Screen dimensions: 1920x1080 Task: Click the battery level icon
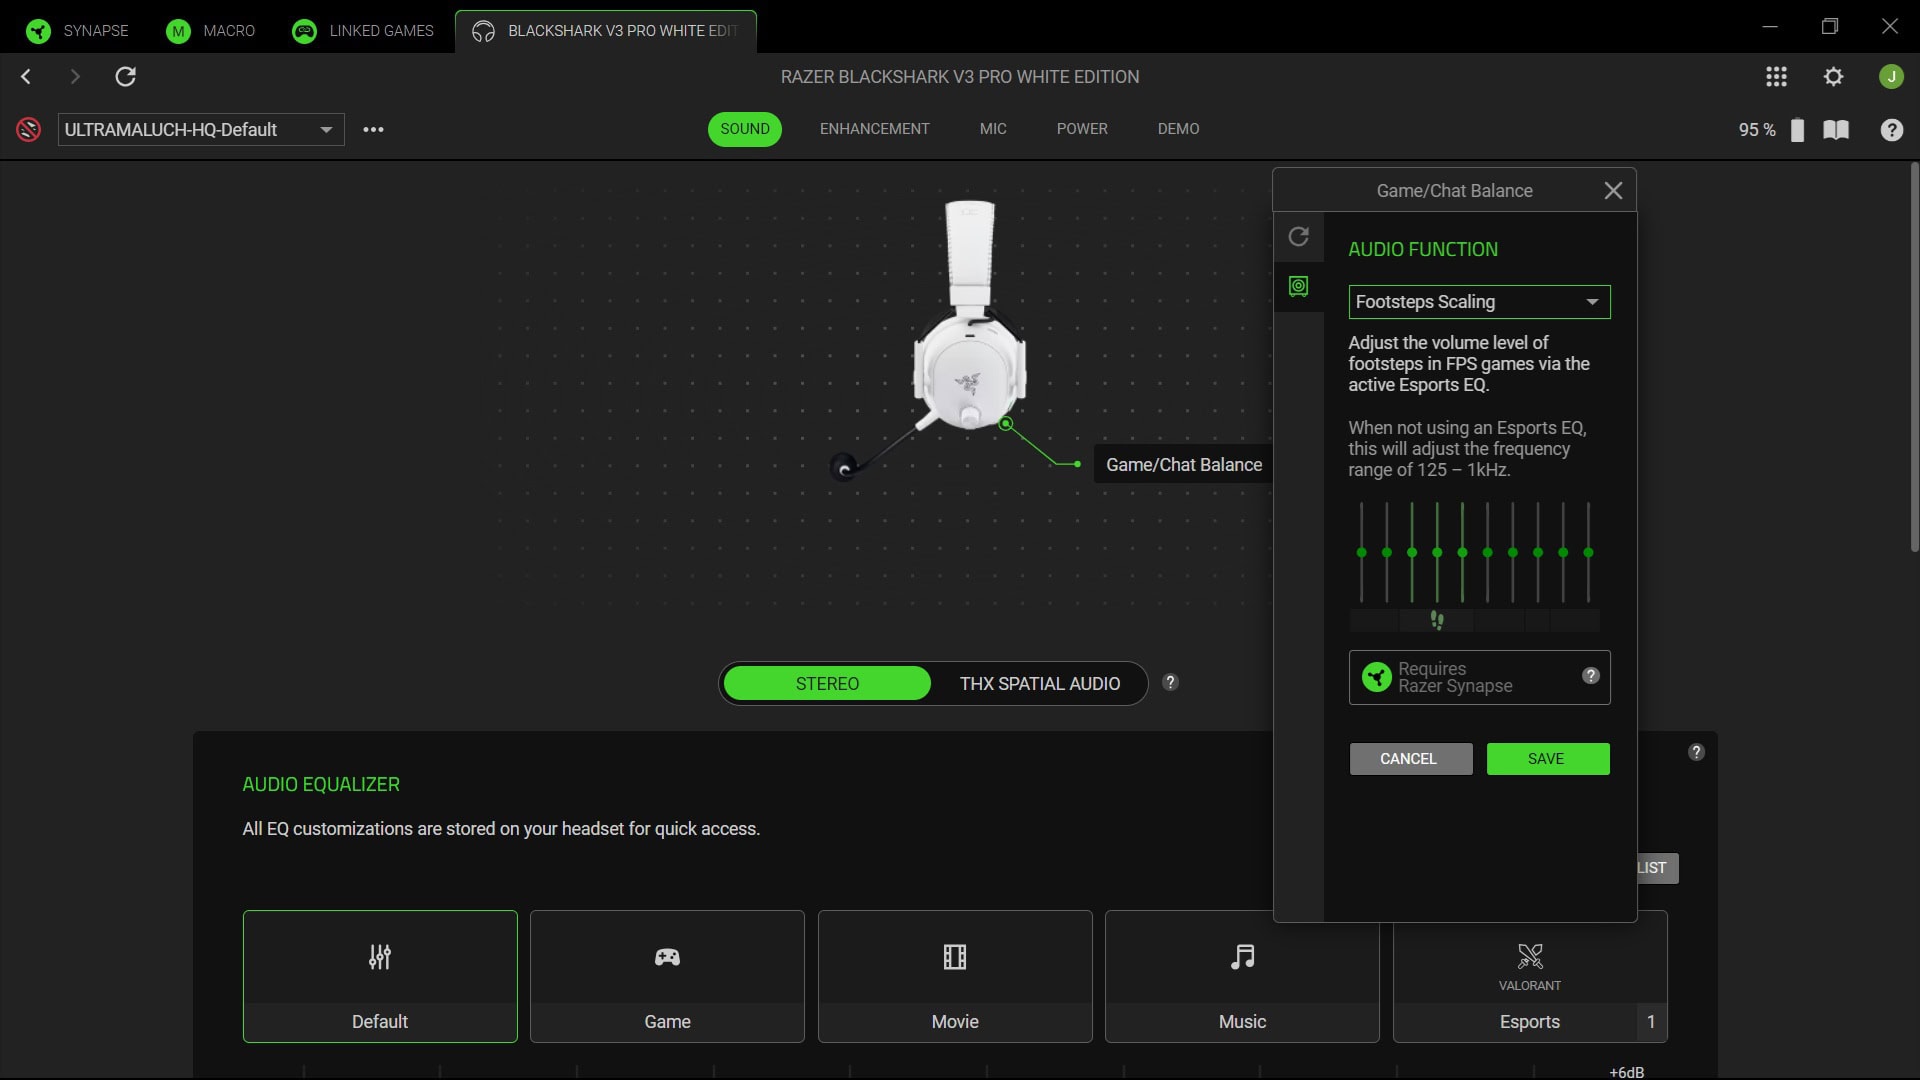coord(1797,130)
